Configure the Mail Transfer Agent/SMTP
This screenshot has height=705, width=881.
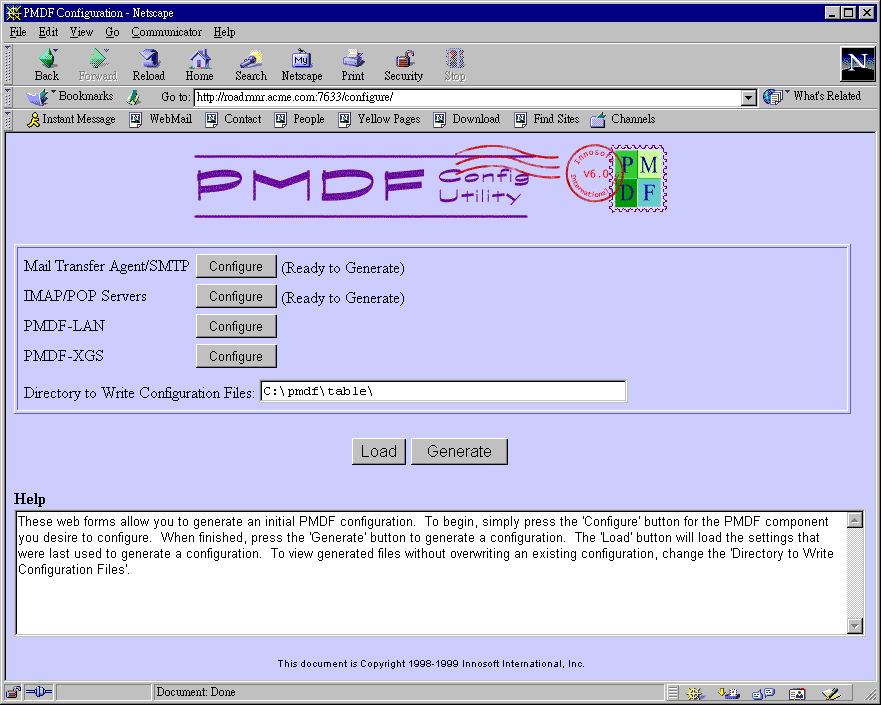click(x=236, y=267)
